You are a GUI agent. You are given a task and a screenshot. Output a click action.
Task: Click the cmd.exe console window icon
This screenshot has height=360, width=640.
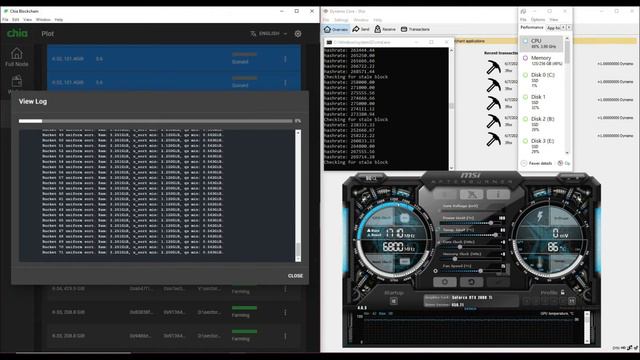coord(329,42)
